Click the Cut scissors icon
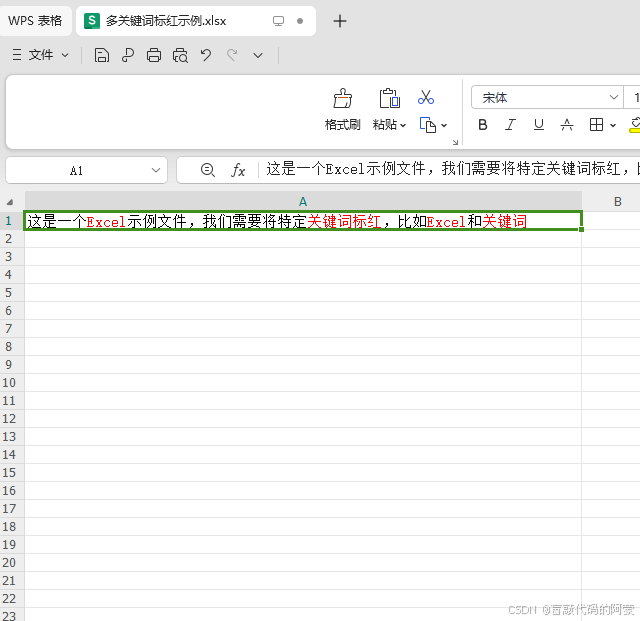 pos(426,98)
